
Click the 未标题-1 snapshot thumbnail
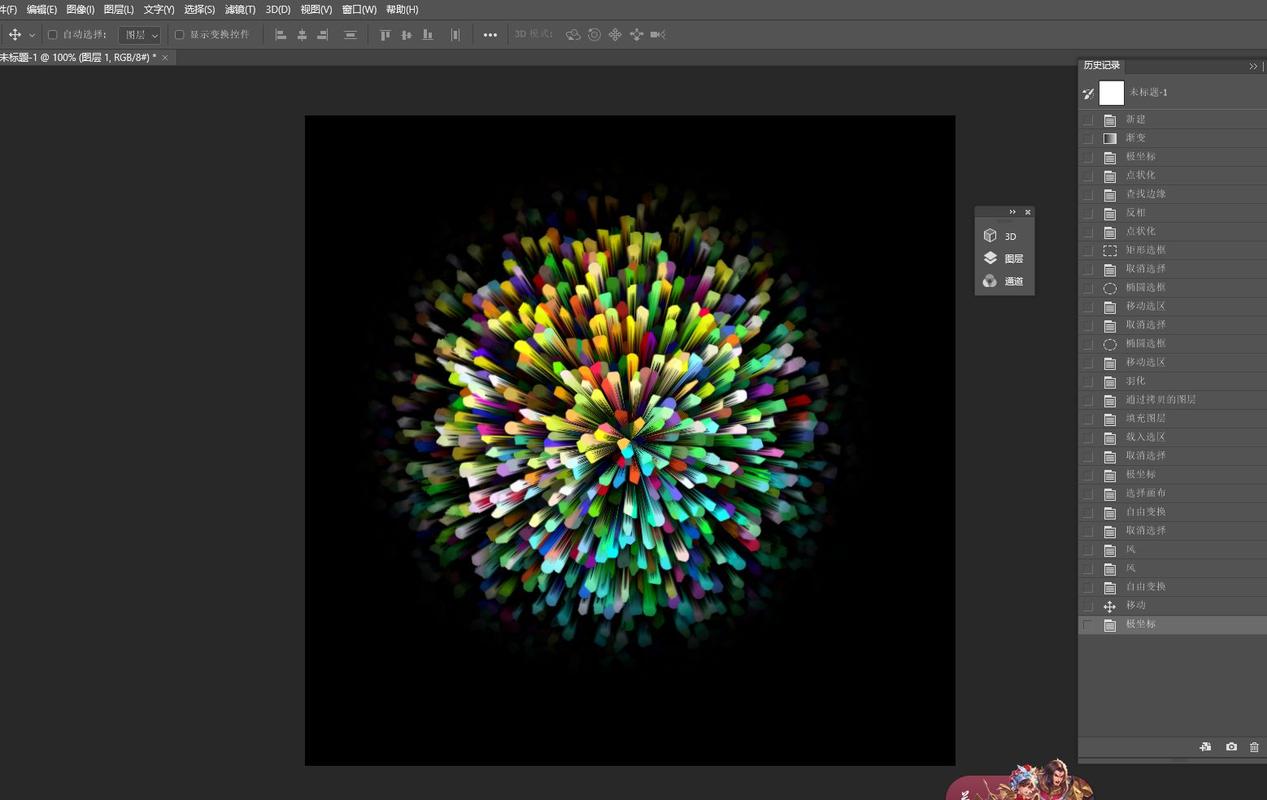(x=1112, y=93)
